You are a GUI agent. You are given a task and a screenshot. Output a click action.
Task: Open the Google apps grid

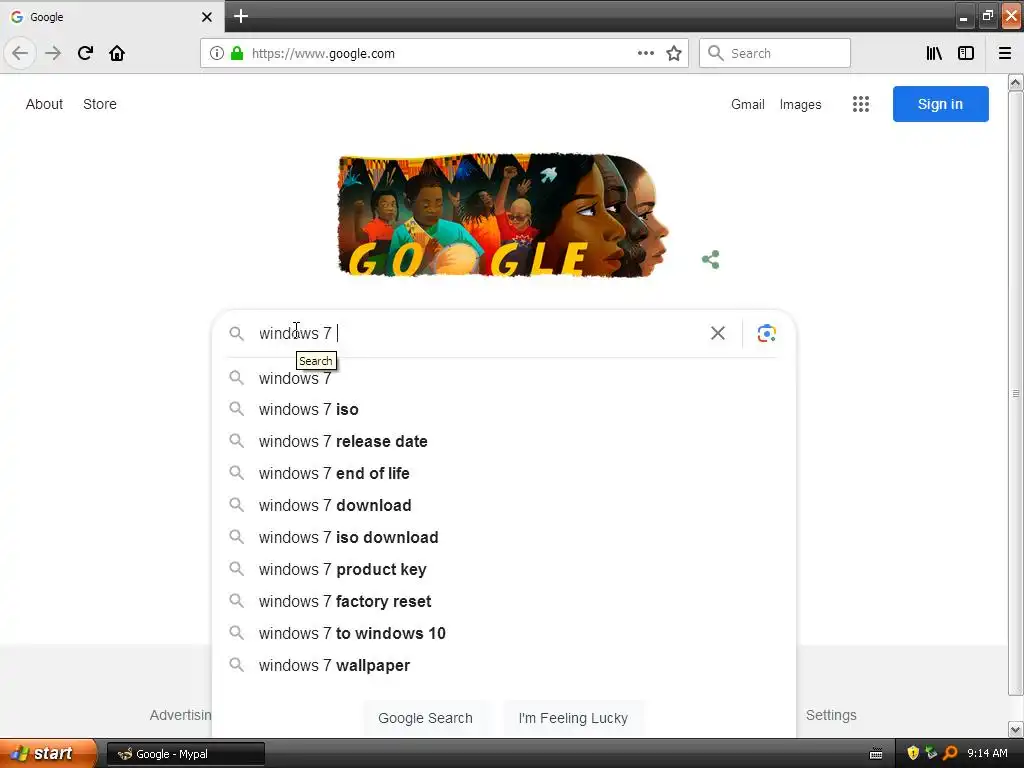pos(861,104)
